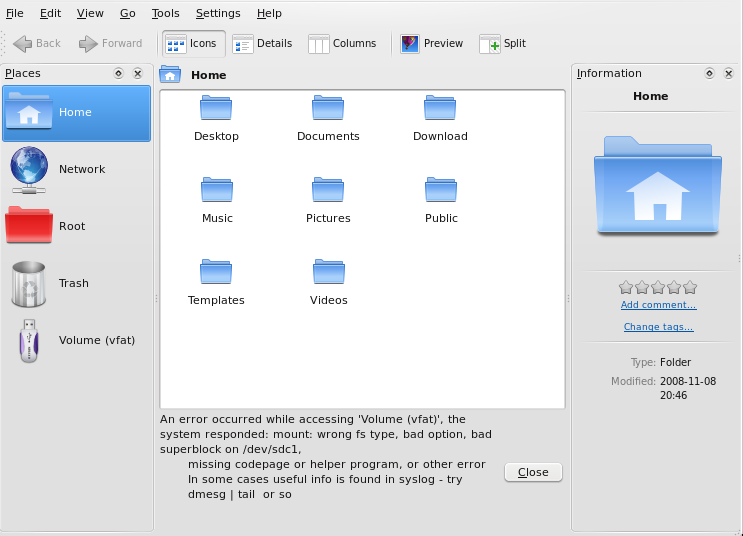Open the Pictures folder
This screenshot has width=743, height=536.
[328, 200]
